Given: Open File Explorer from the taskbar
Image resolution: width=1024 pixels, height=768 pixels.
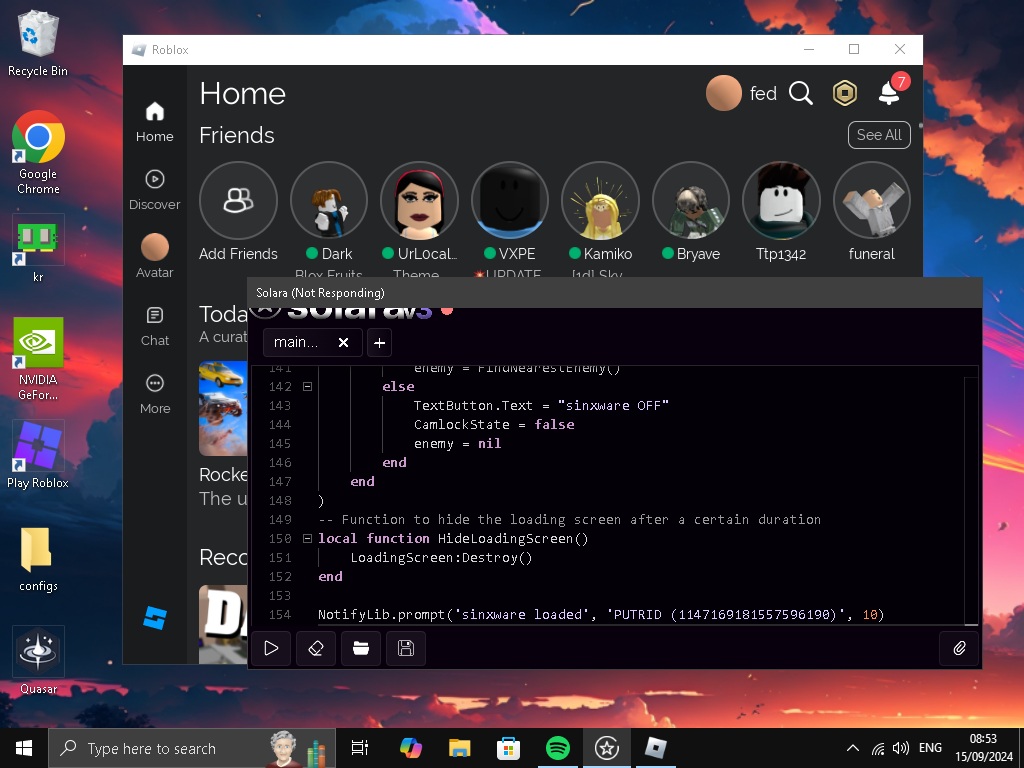Looking at the screenshot, I should [x=460, y=748].
